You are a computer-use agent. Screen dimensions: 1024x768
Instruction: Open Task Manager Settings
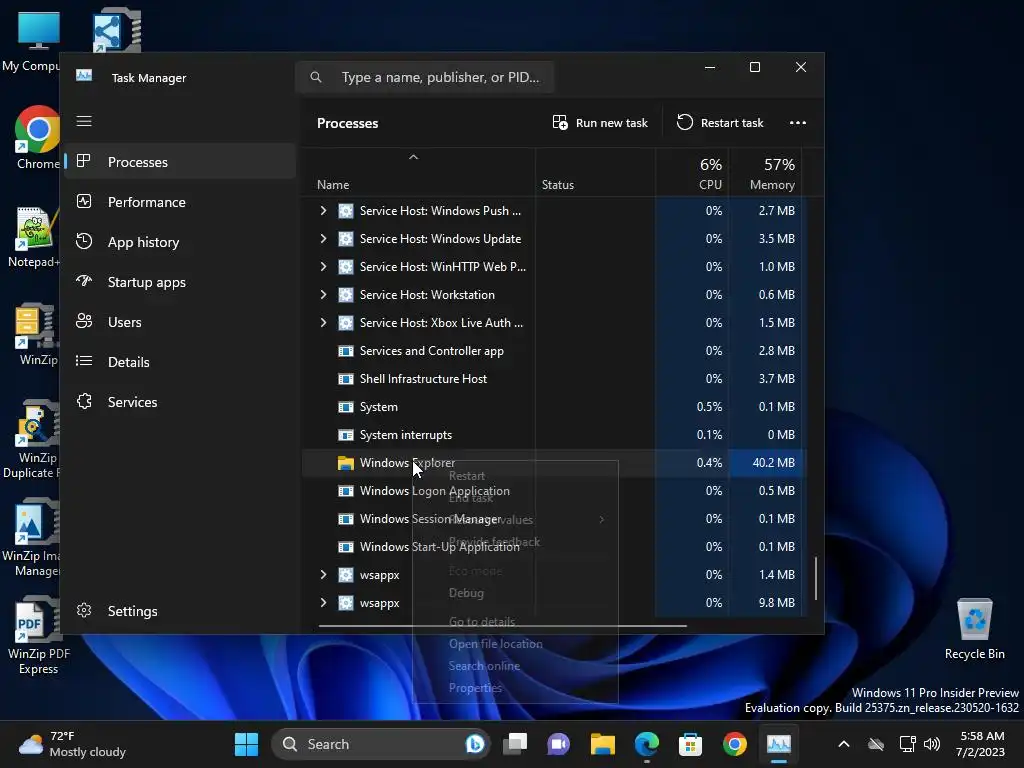(x=180, y=611)
